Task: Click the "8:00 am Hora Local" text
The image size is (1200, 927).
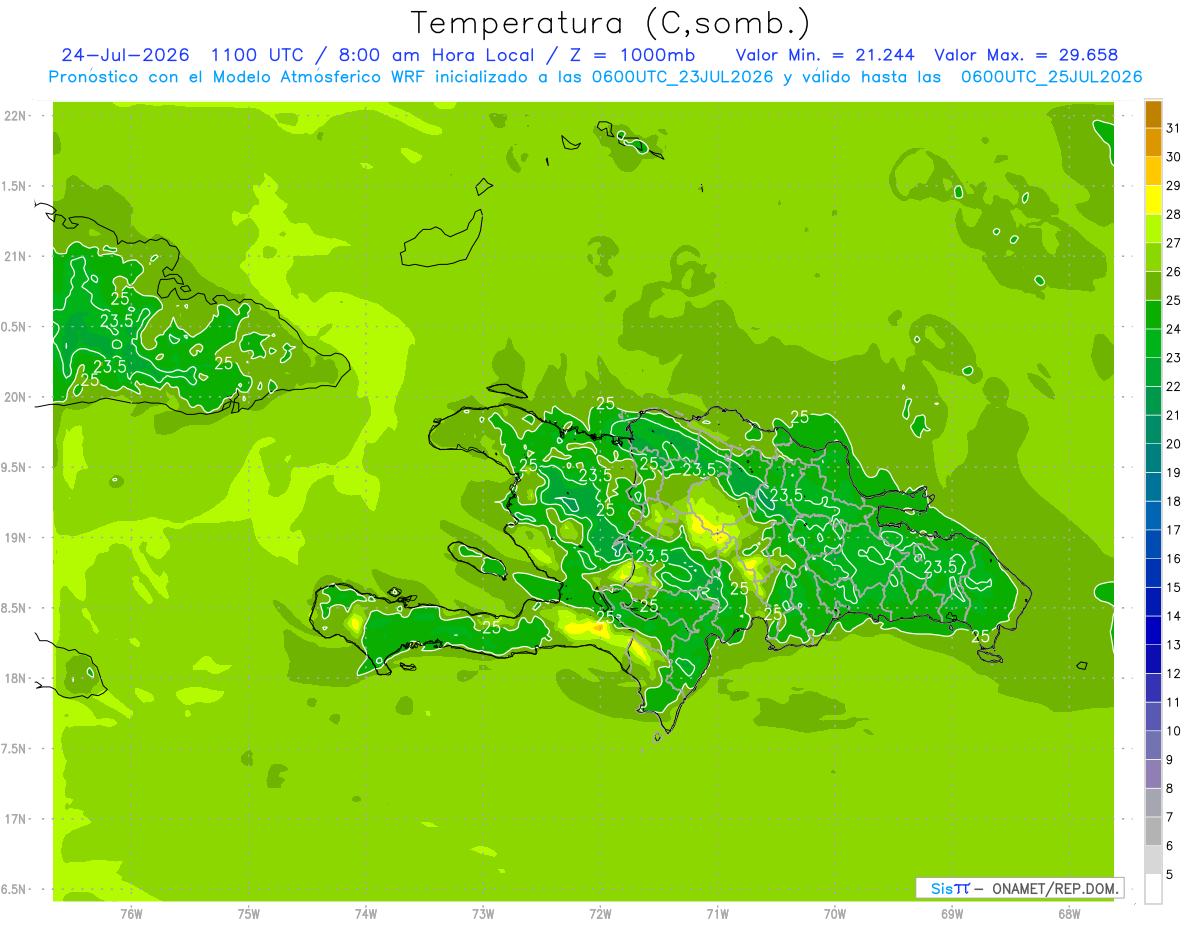Action: click(433, 55)
